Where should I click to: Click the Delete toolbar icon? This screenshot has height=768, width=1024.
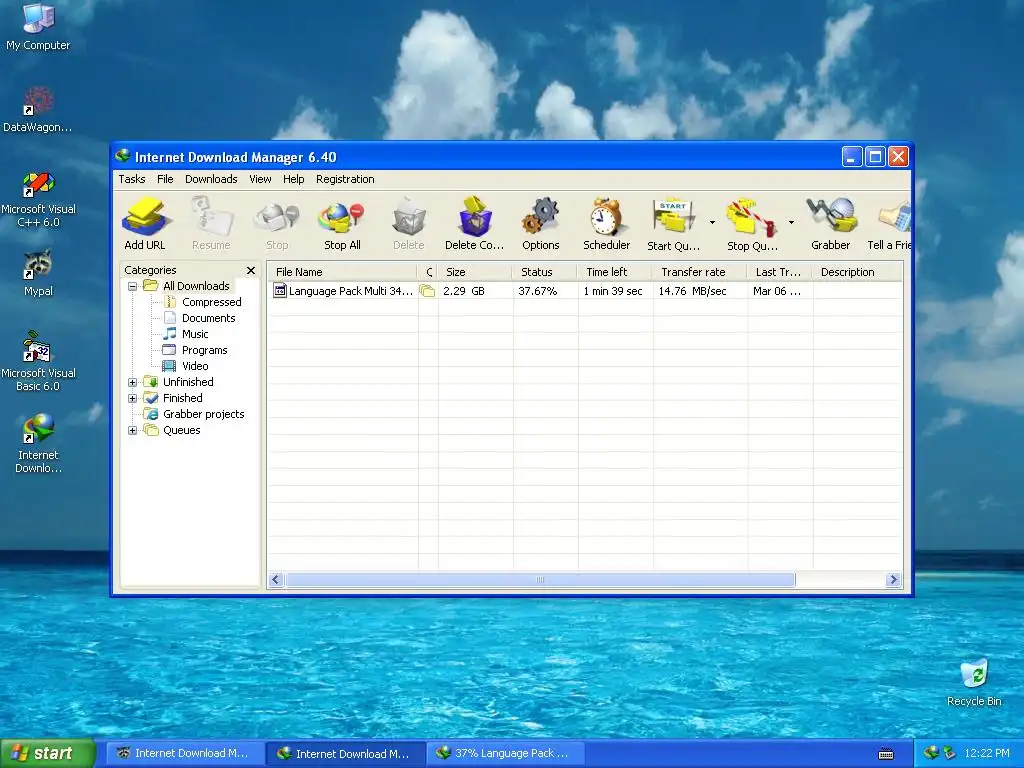coord(409,224)
